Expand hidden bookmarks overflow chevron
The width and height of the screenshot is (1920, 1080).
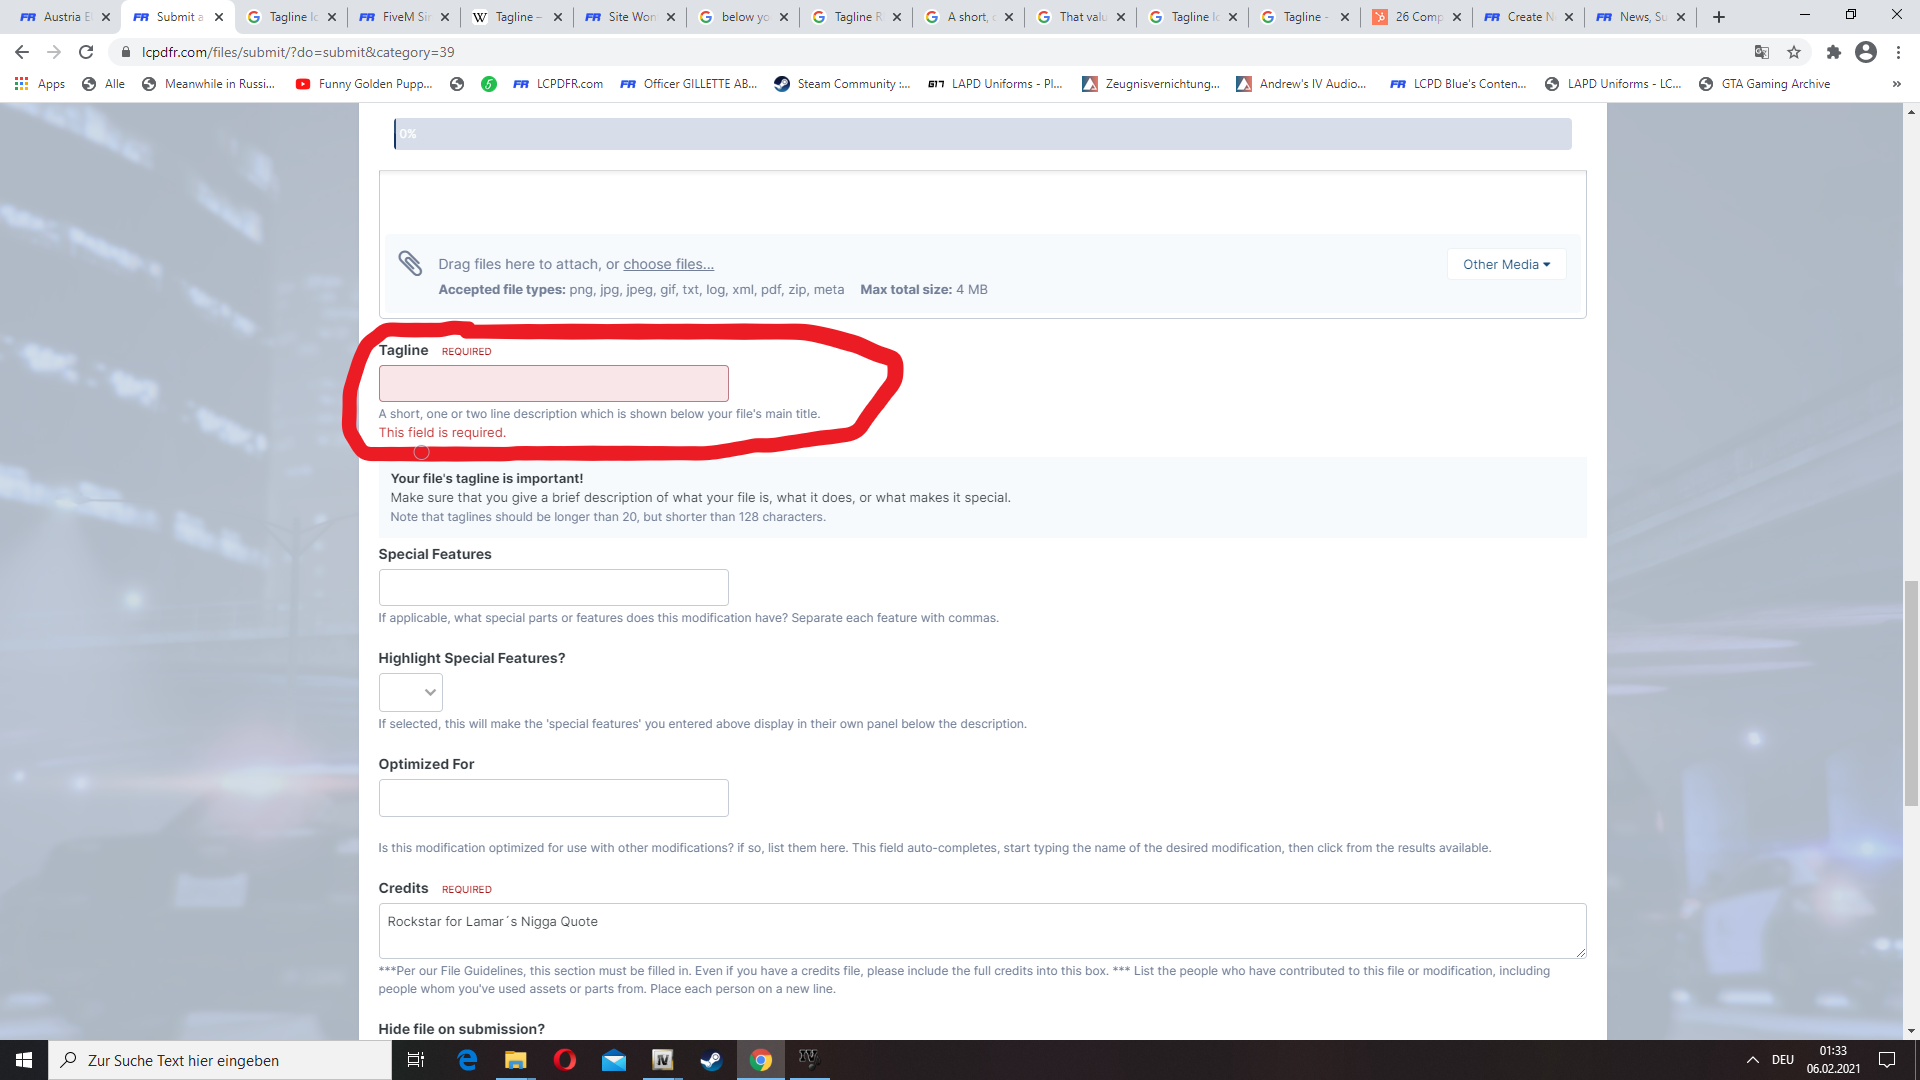pos(1896,84)
